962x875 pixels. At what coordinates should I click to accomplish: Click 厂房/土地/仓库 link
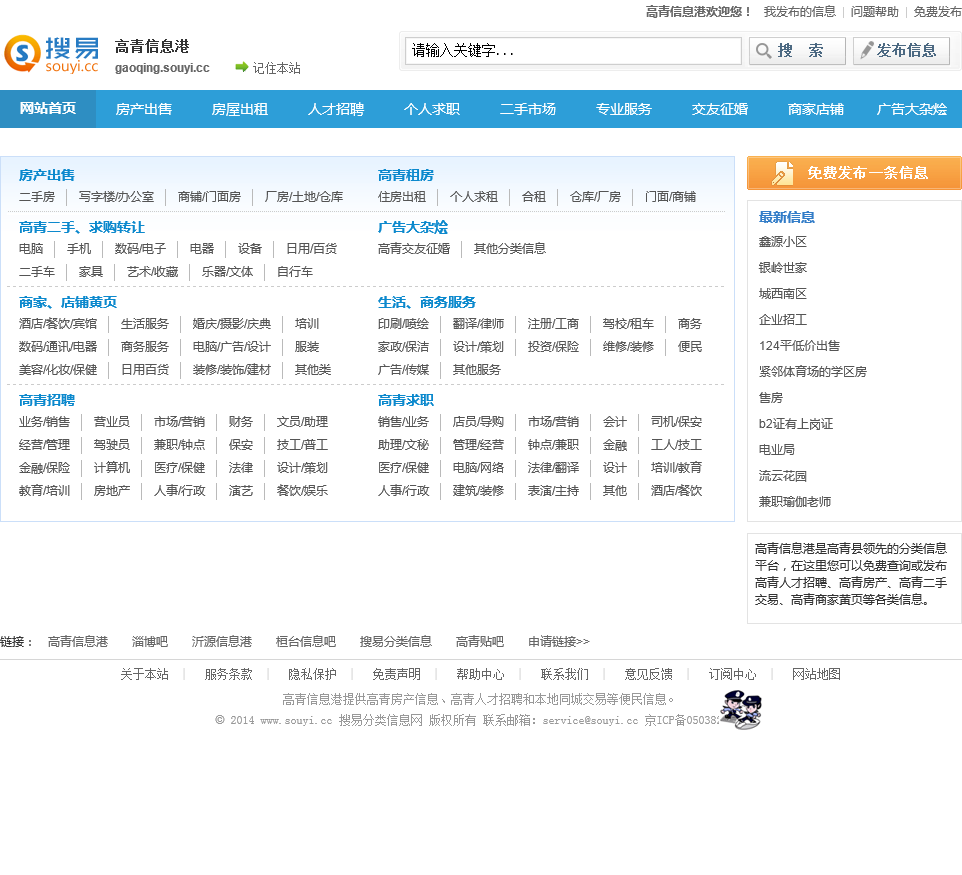pyautogui.click(x=304, y=197)
